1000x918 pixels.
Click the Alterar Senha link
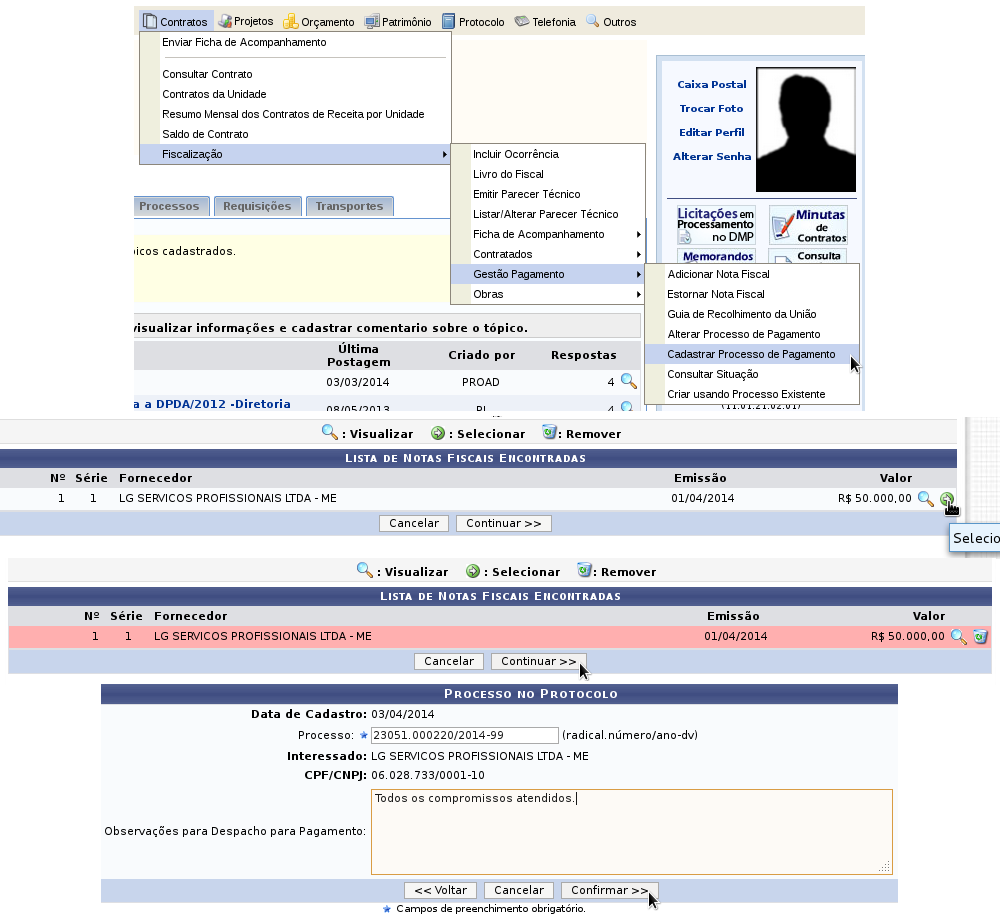click(712, 156)
